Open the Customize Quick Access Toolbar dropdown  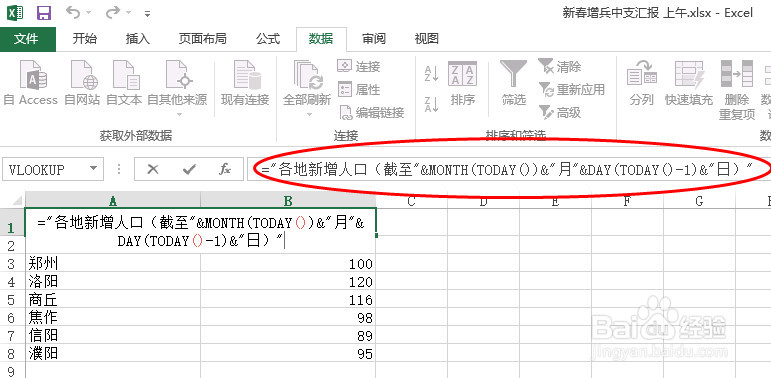(x=148, y=14)
